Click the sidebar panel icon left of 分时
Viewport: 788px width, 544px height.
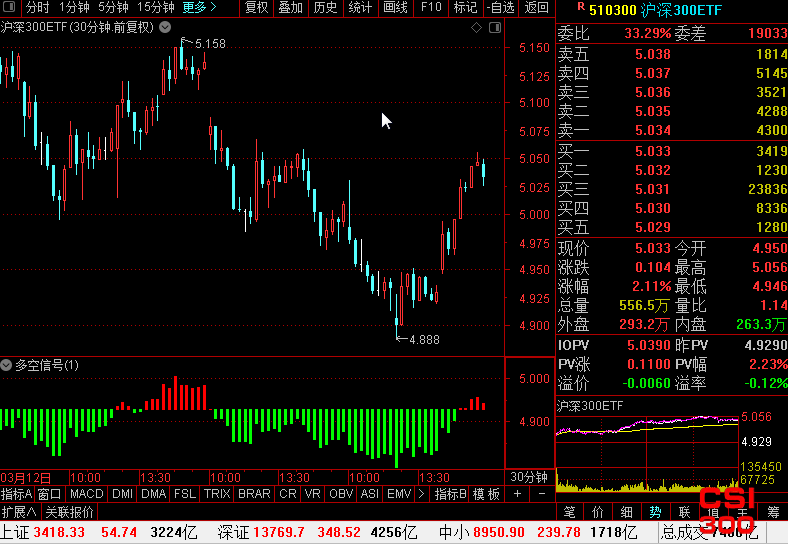tap(9, 7)
